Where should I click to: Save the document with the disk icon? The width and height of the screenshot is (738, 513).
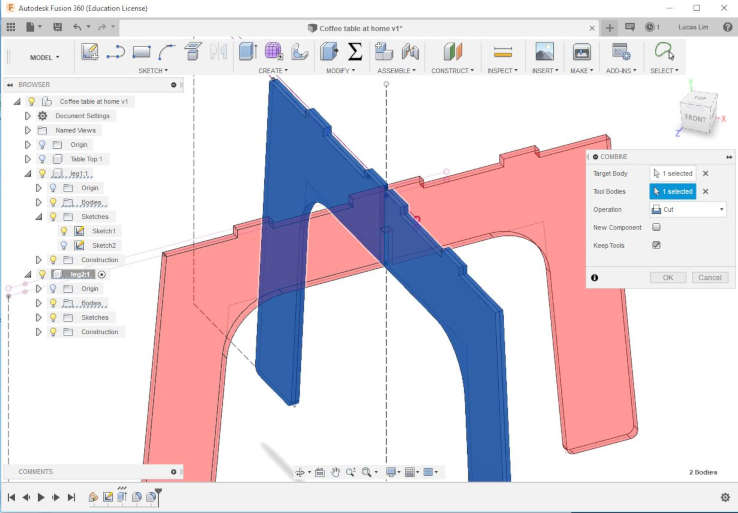click(x=57, y=27)
